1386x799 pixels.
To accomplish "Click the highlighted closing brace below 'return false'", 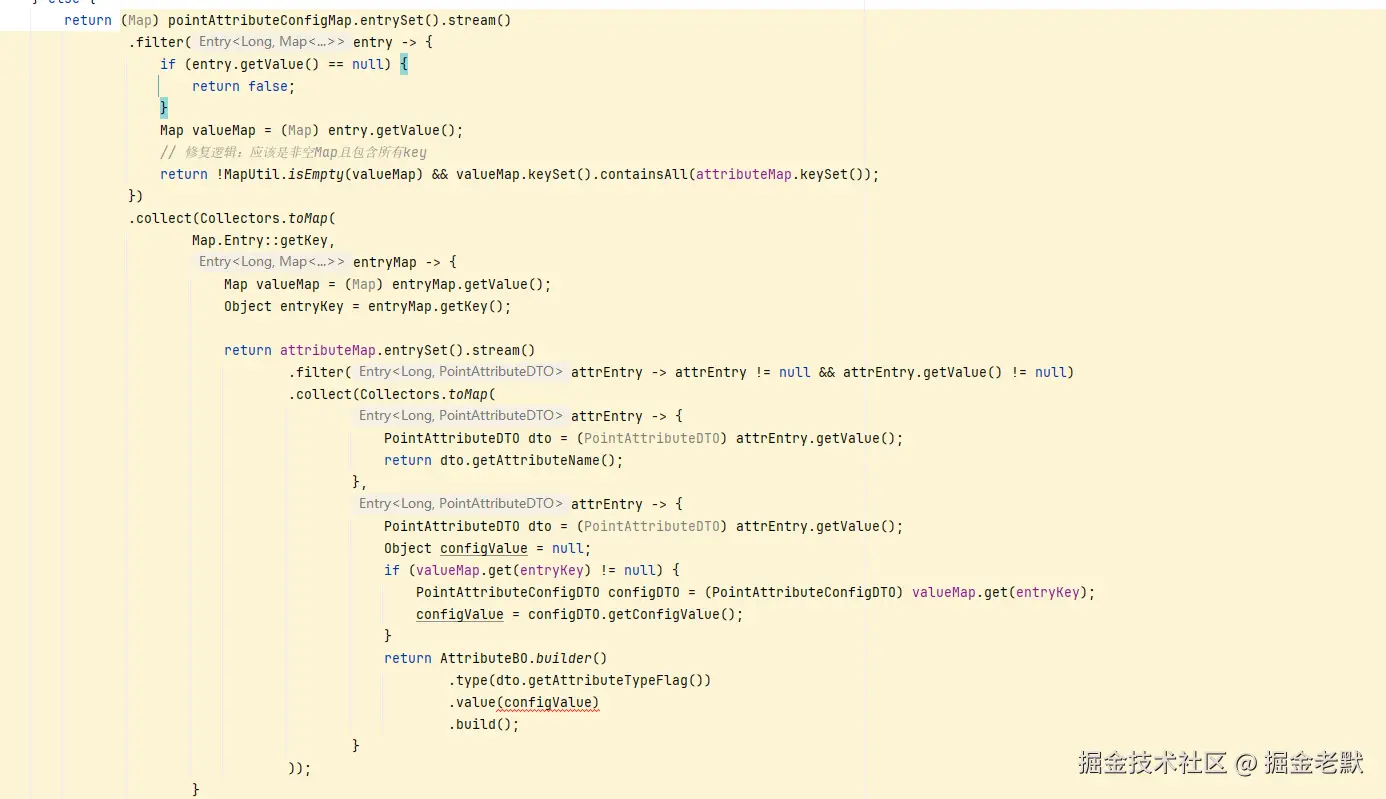I will coord(164,108).
